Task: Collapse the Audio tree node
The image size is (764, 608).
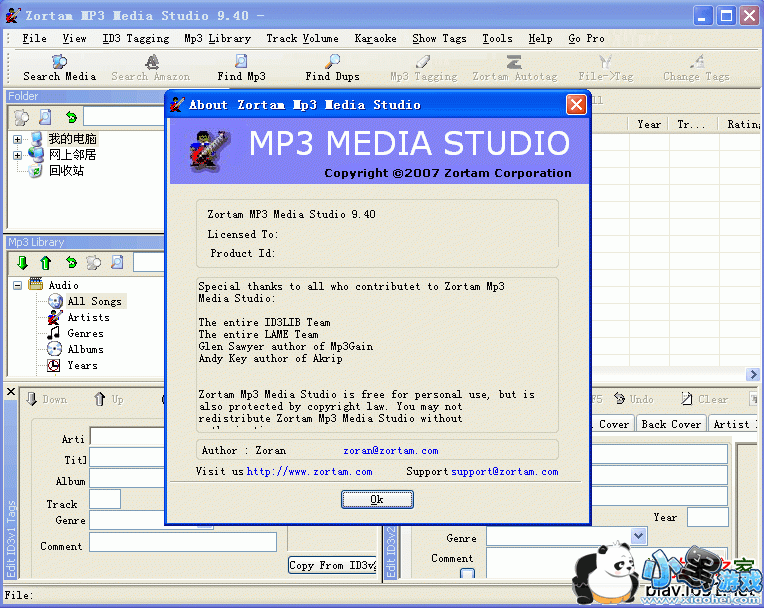Action: [x=18, y=285]
